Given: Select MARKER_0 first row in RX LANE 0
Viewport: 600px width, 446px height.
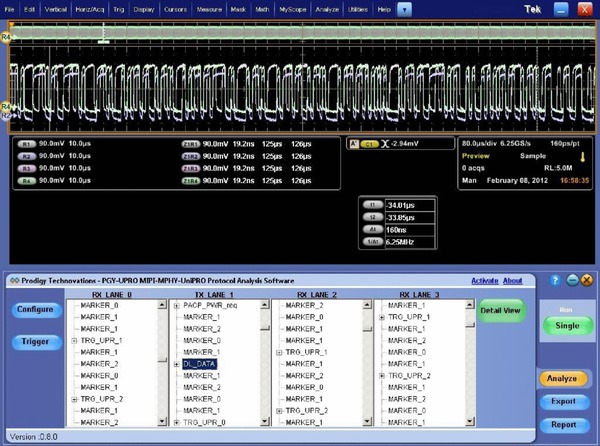Looking at the screenshot, I should tap(99, 305).
